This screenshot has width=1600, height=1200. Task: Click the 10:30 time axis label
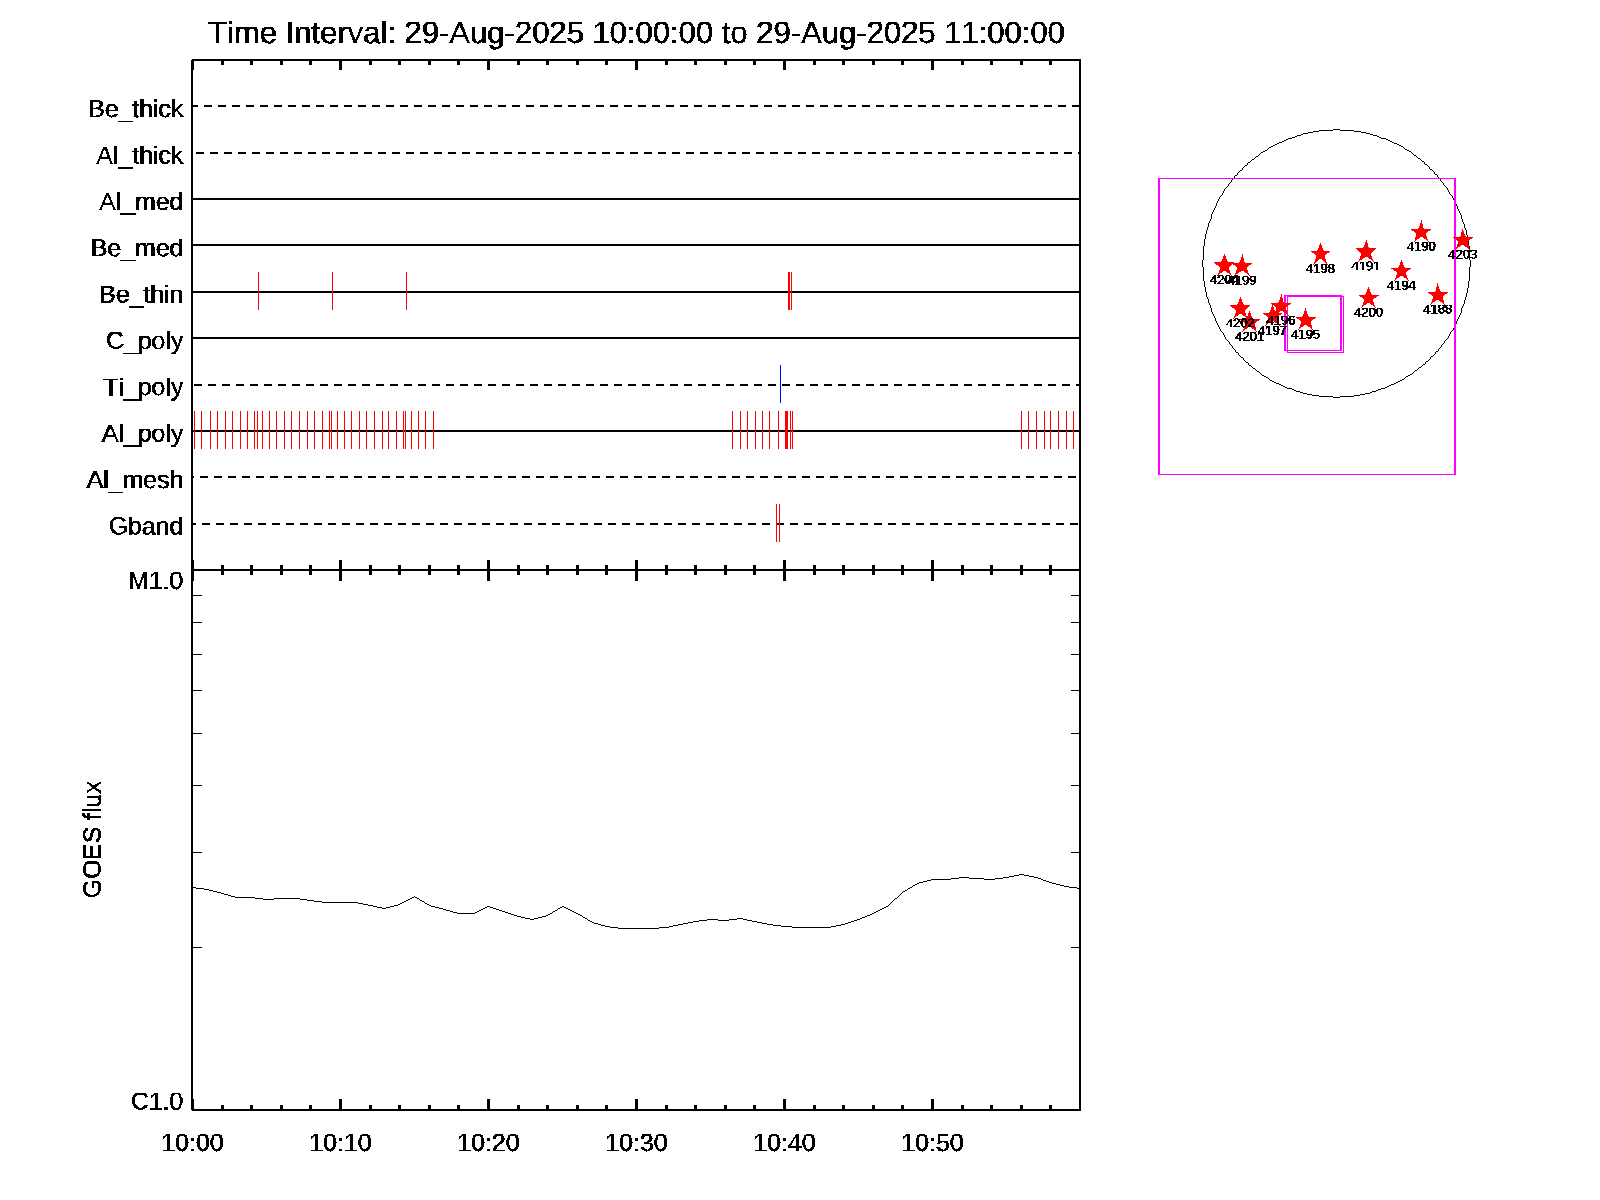click(x=636, y=1143)
